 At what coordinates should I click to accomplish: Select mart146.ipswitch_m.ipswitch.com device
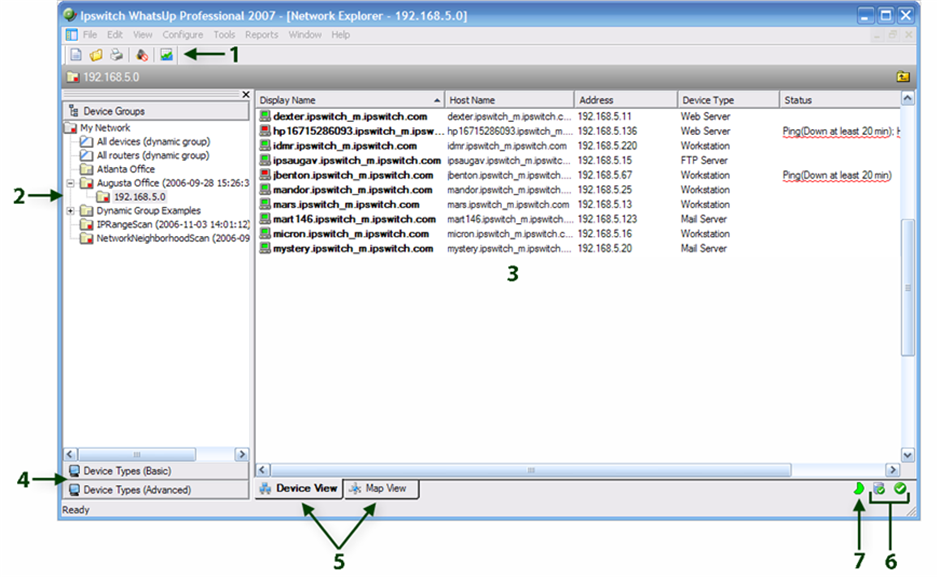point(355,219)
